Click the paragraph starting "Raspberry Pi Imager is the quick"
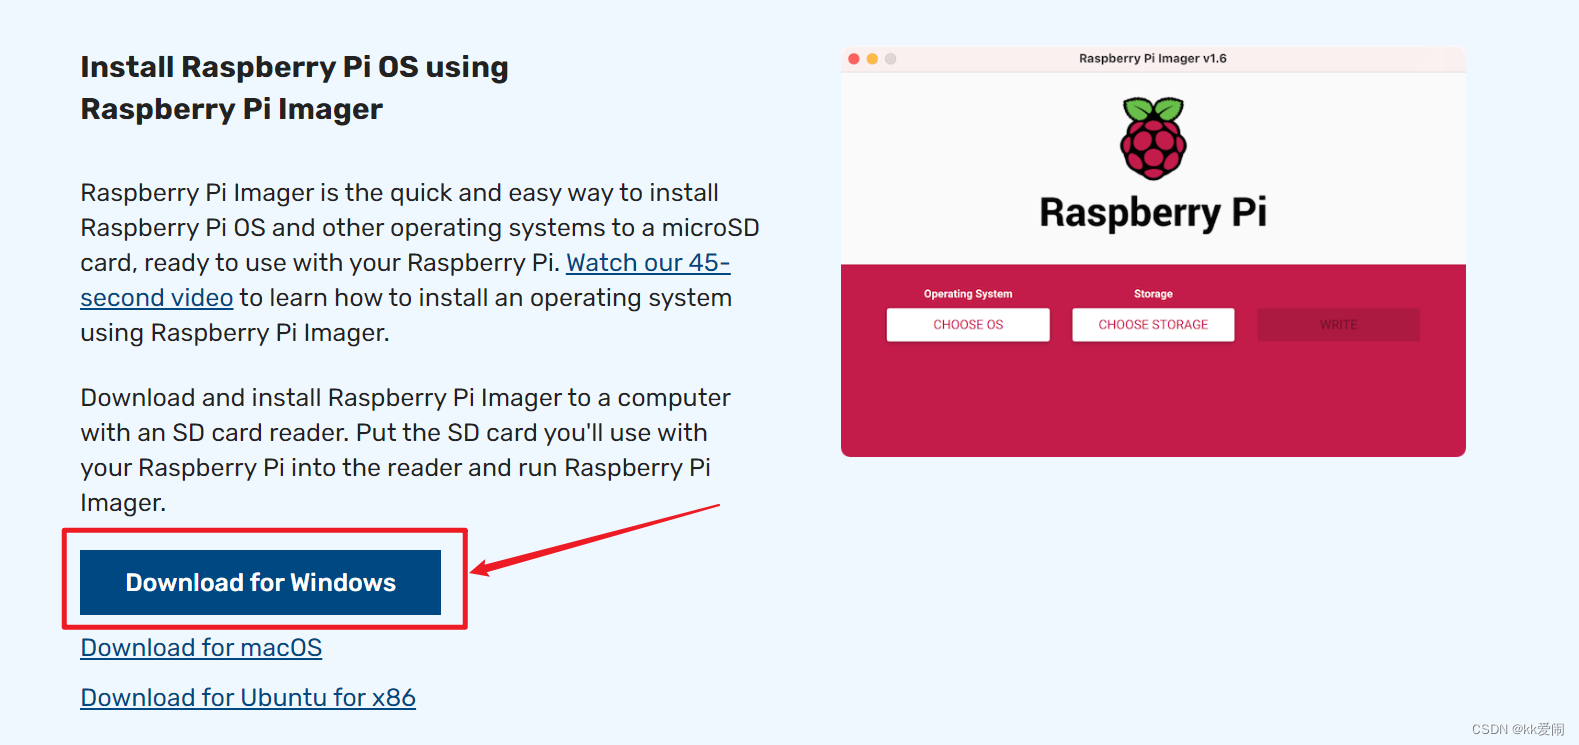The image size is (1579, 745). point(420,263)
